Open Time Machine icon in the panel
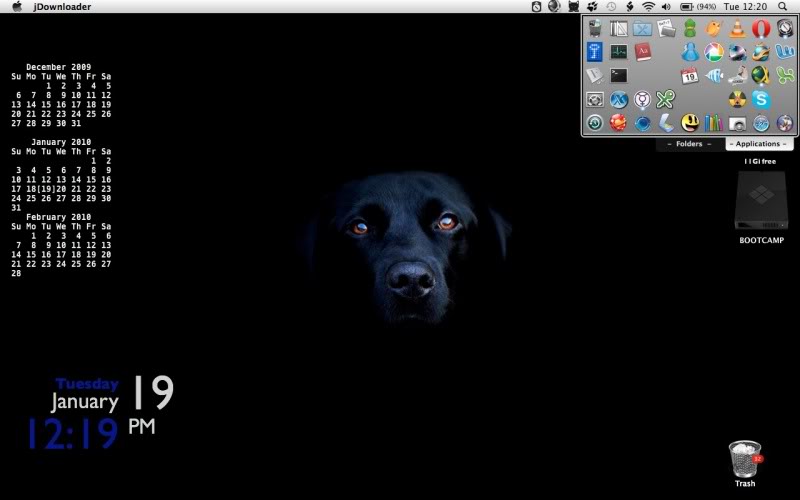Screen dimensions: 800x500 click(x=595, y=123)
